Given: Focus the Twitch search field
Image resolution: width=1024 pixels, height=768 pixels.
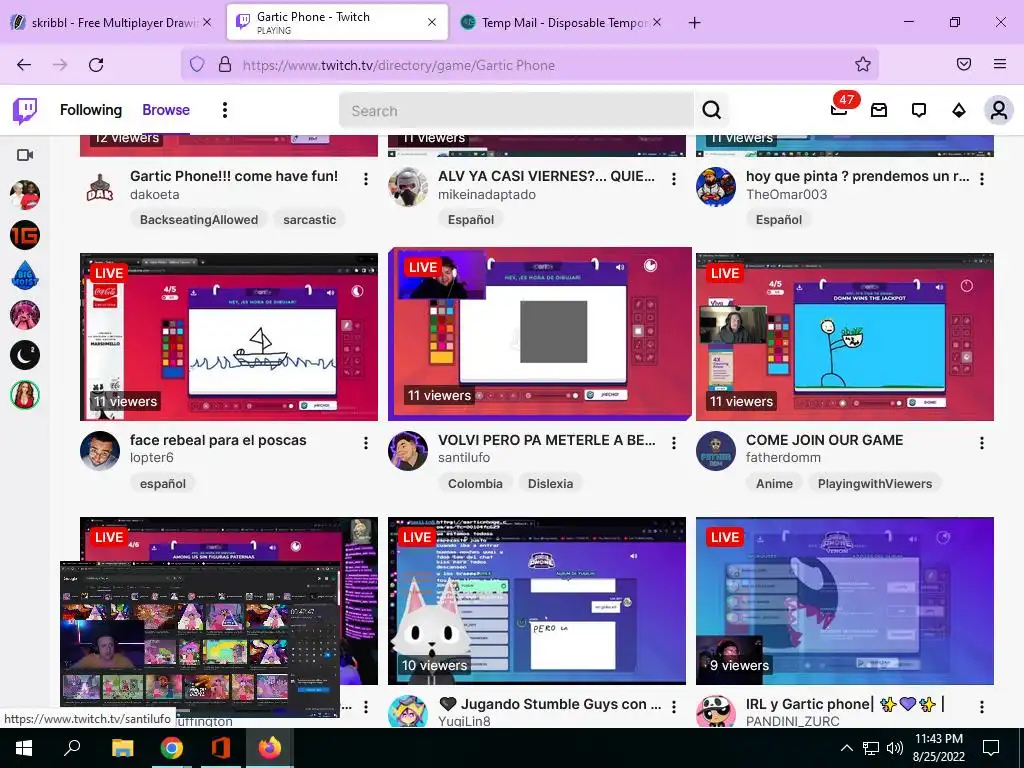Looking at the screenshot, I should [x=516, y=110].
